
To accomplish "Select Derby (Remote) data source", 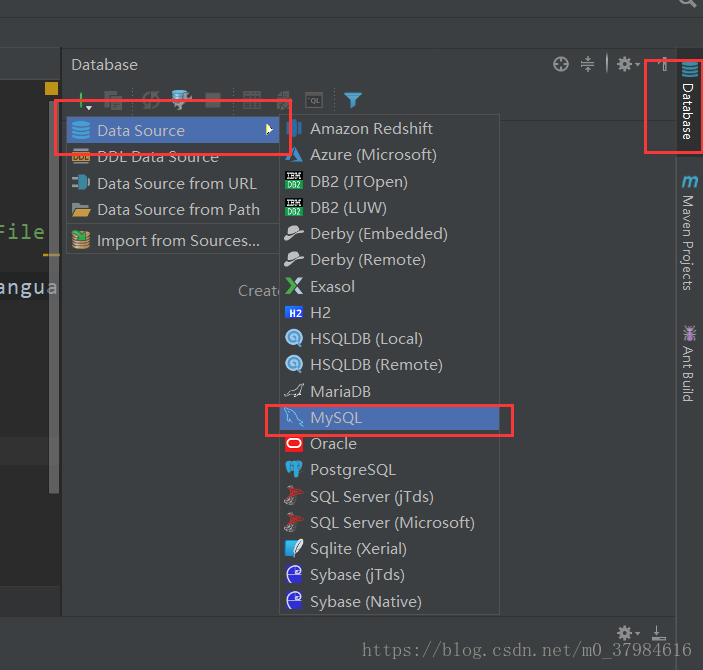I will coord(389,260).
